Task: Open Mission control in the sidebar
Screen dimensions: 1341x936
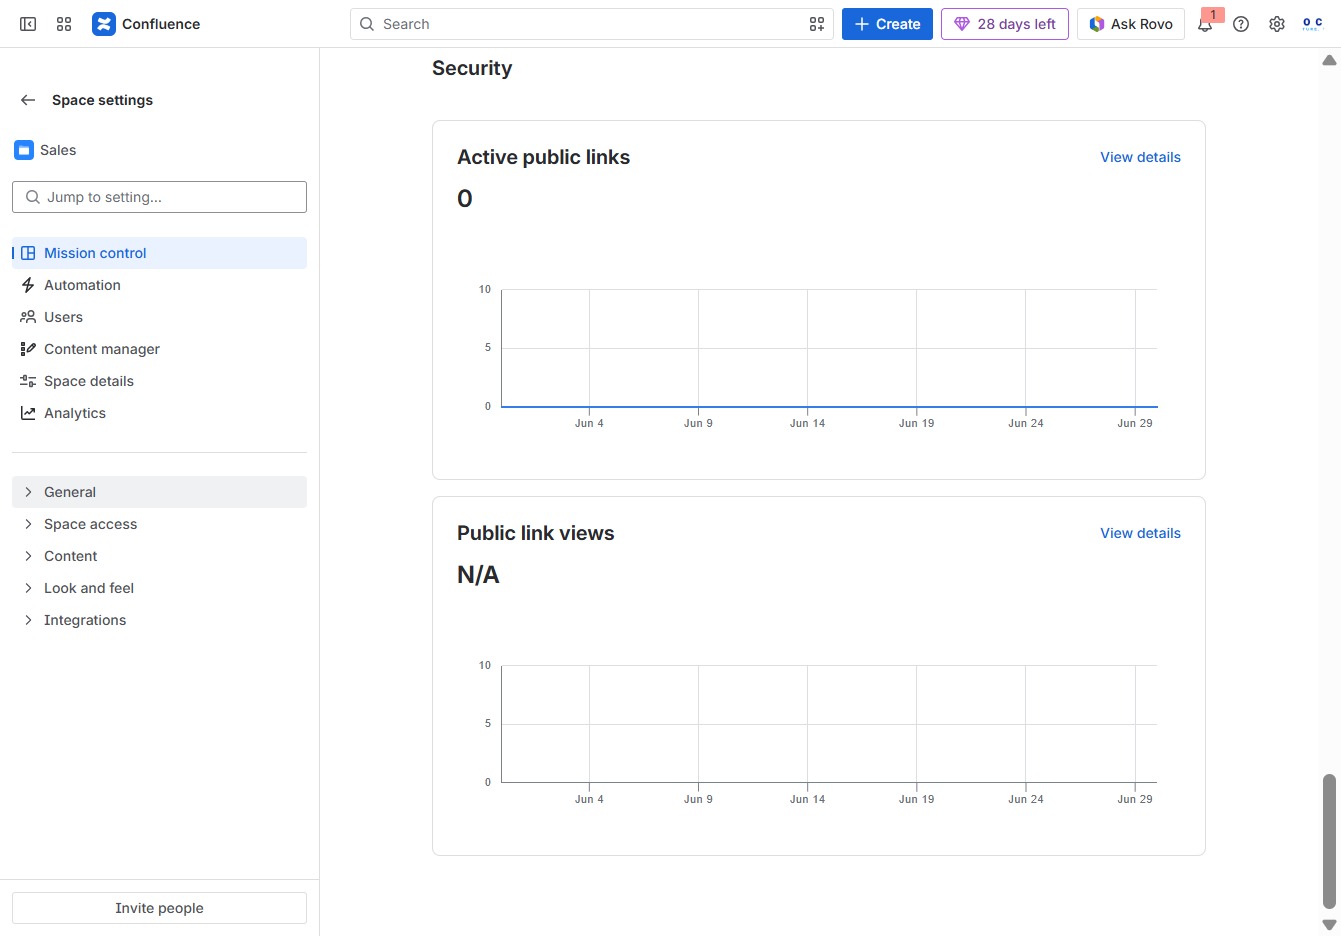Action: click(x=159, y=253)
